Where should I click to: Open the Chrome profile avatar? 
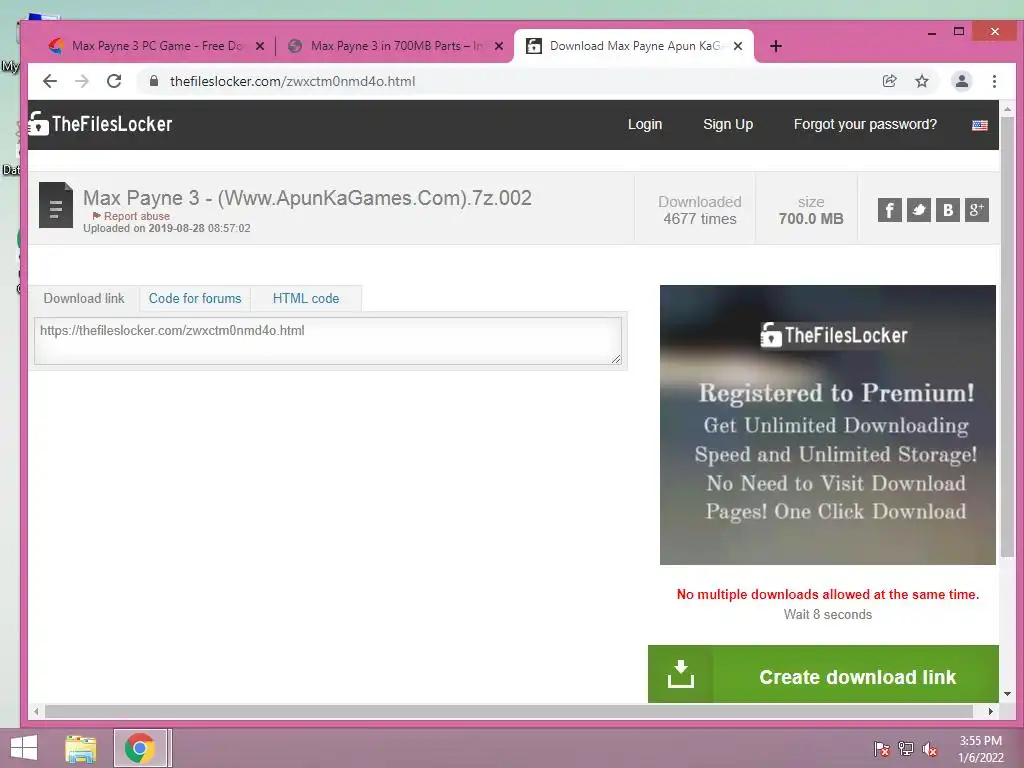pyautogui.click(x=961, y=81)
